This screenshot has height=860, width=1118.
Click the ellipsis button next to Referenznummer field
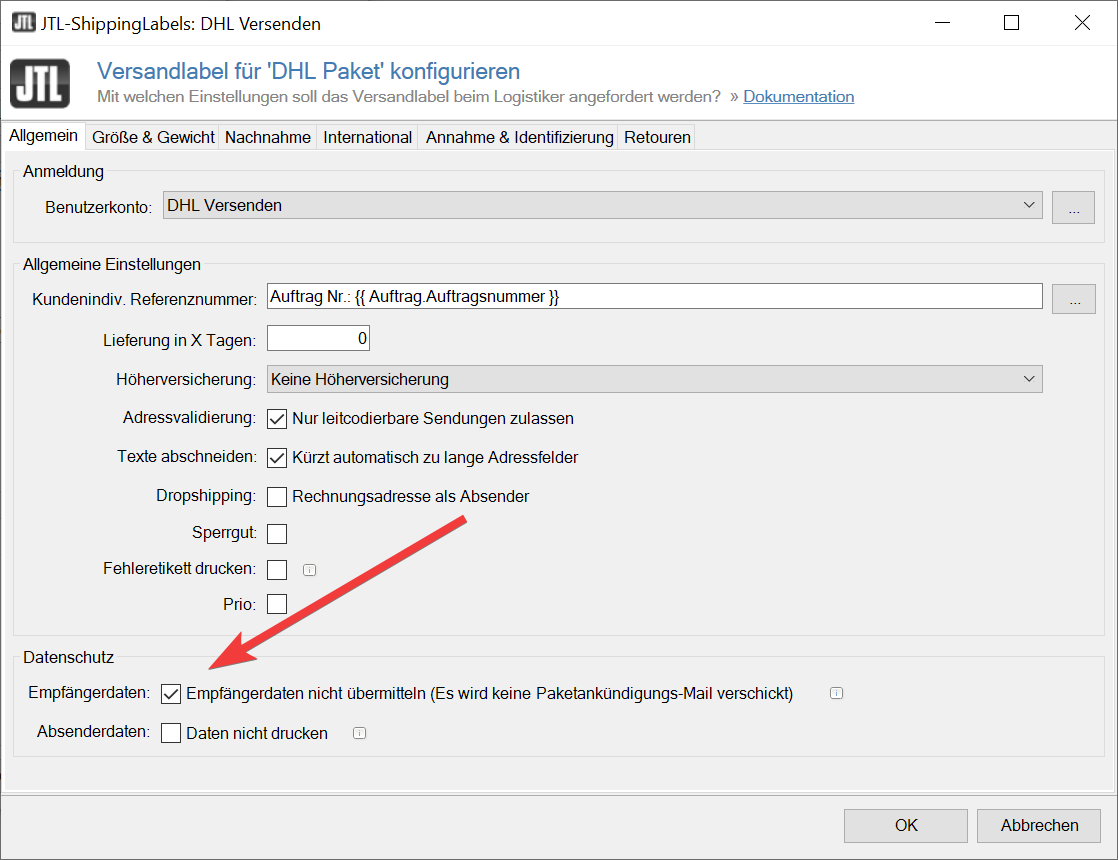1073,298
